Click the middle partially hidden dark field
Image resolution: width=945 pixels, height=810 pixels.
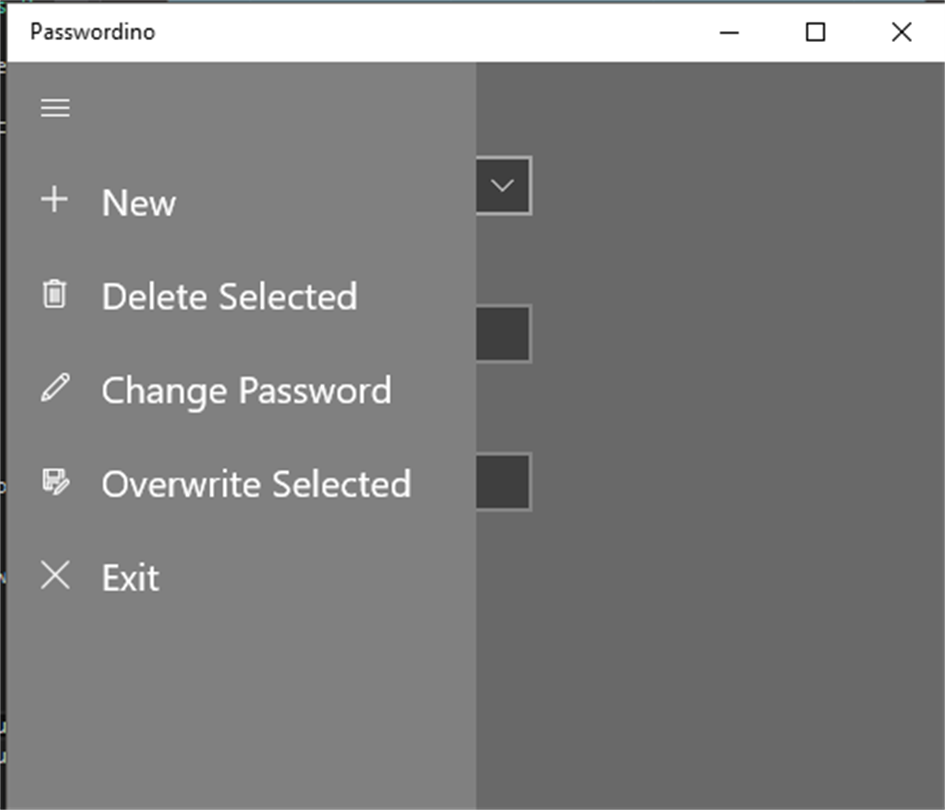tap(503, 334)
